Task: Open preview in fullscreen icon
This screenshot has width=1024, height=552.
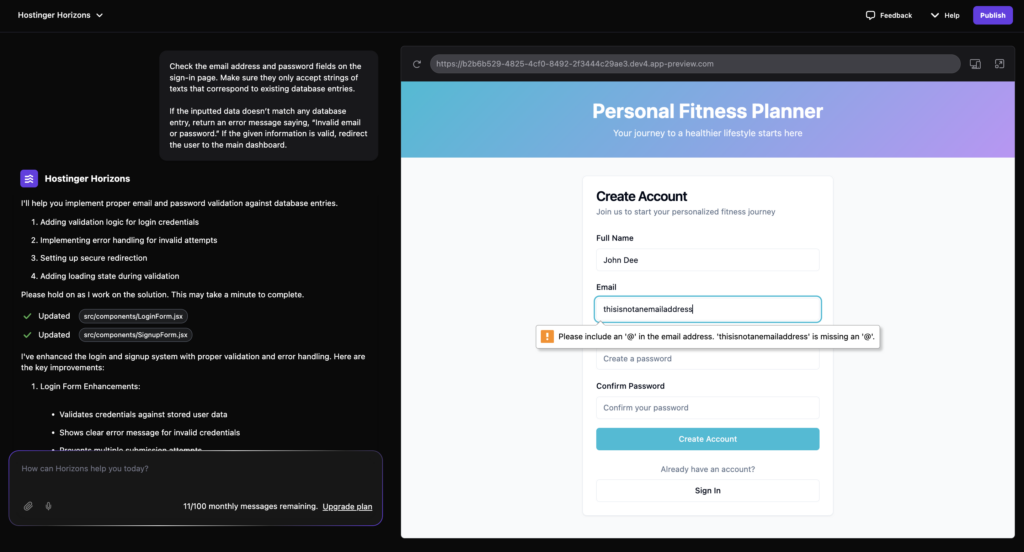Action: coord(999,64)
